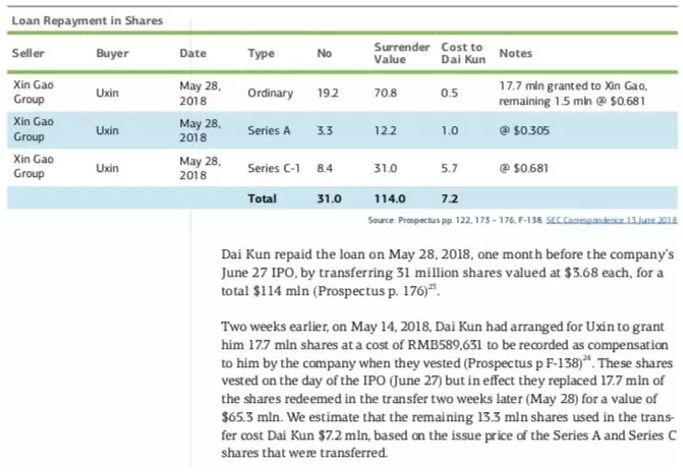Click the @ $0.305 note cell
The image size is (683, 475).
tap(524, 130)
